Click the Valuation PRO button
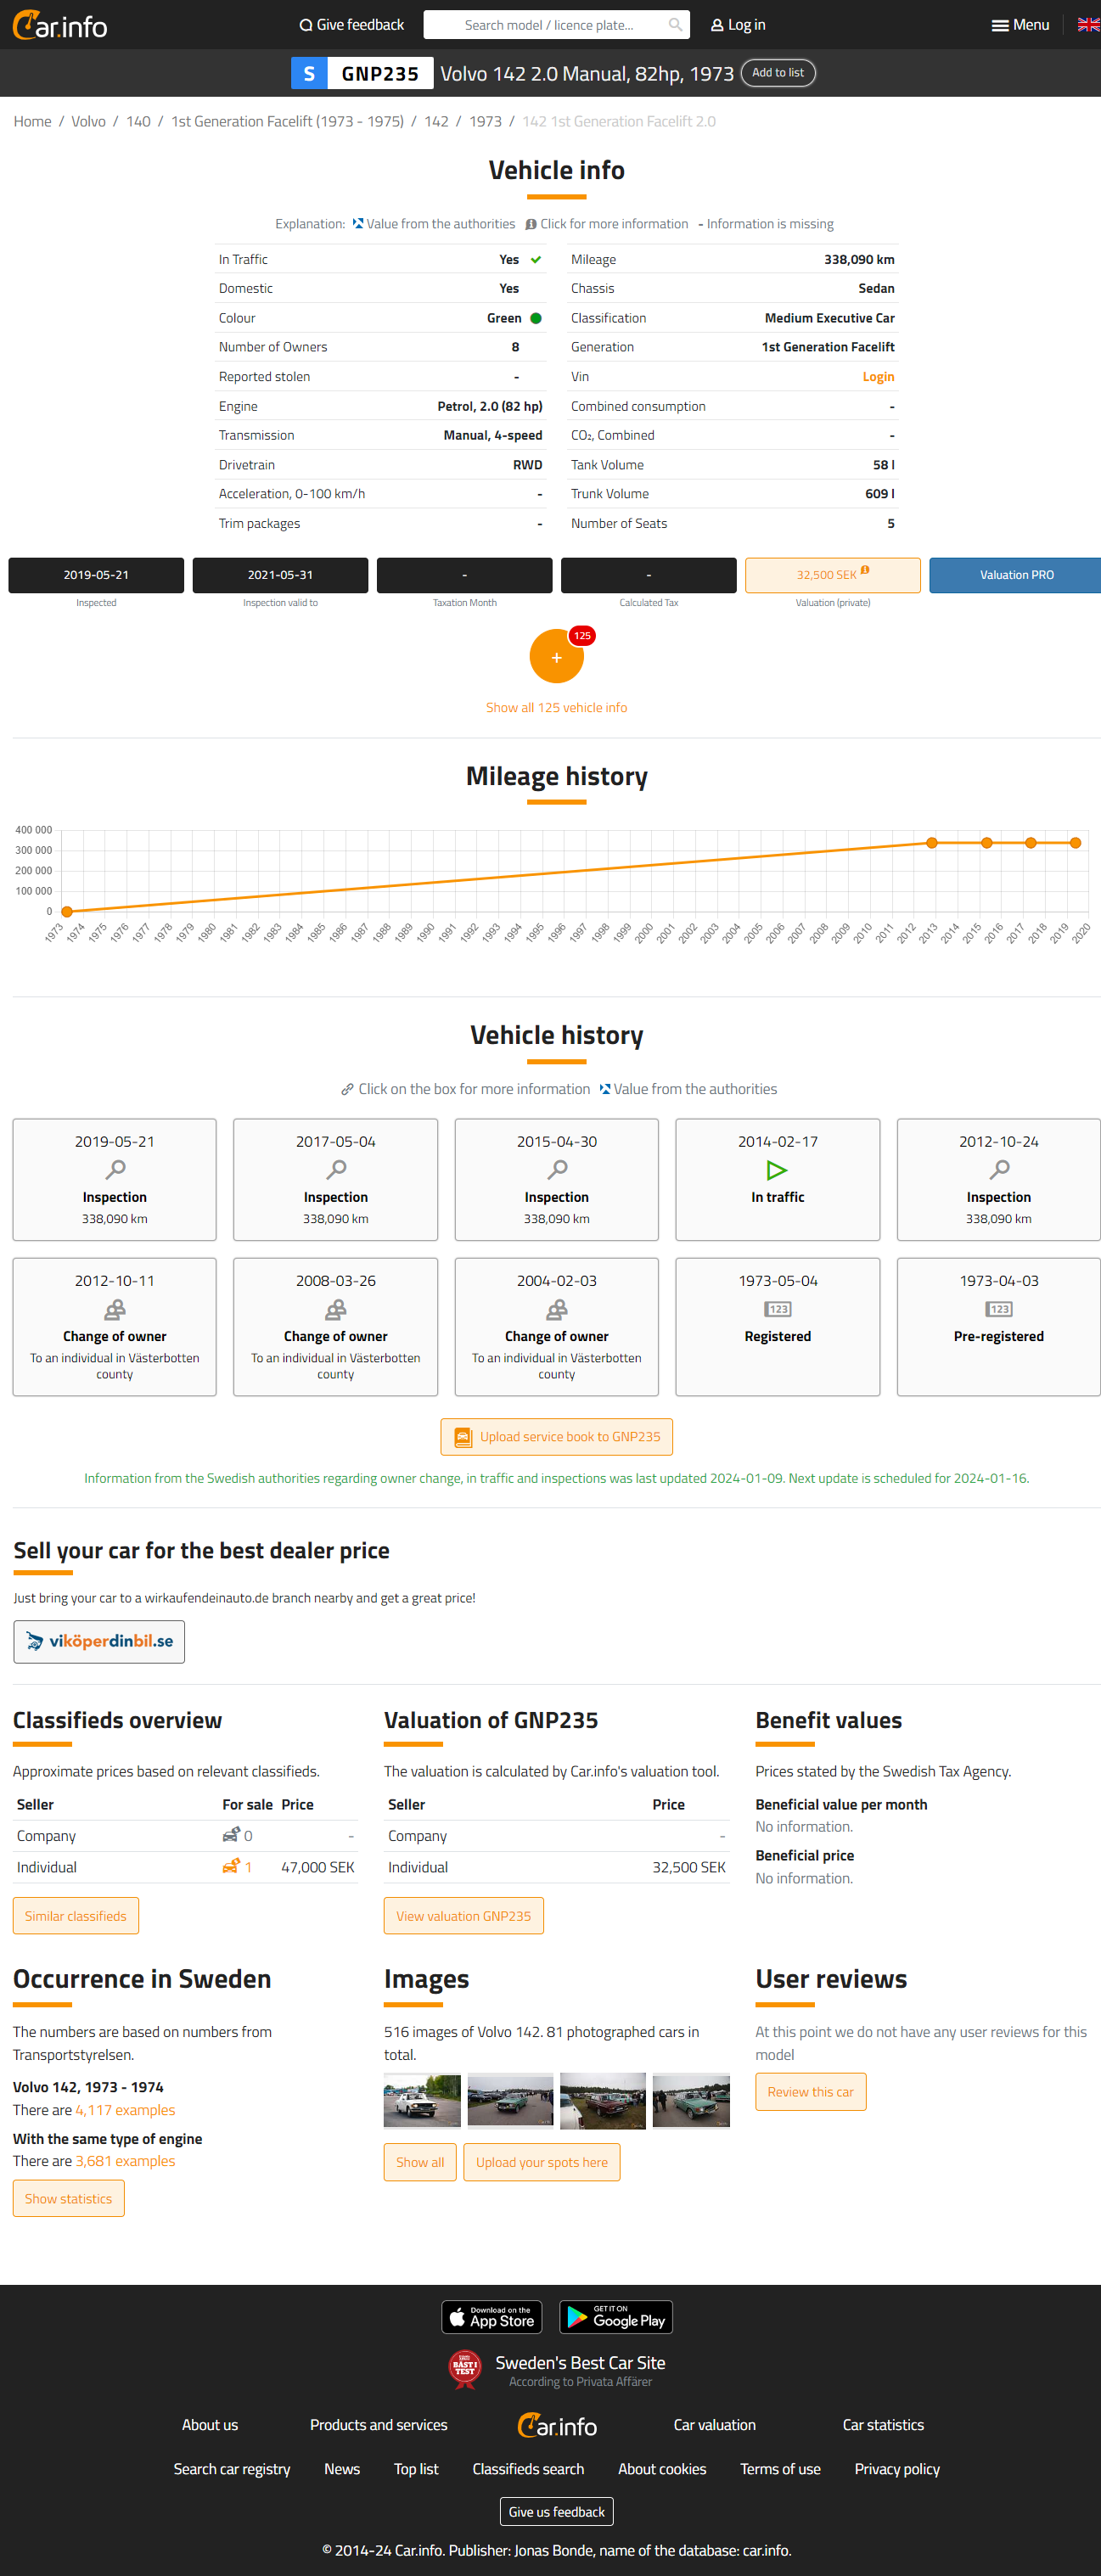This screenshot has height=2576, width=1101. [x=1015, y=575]
